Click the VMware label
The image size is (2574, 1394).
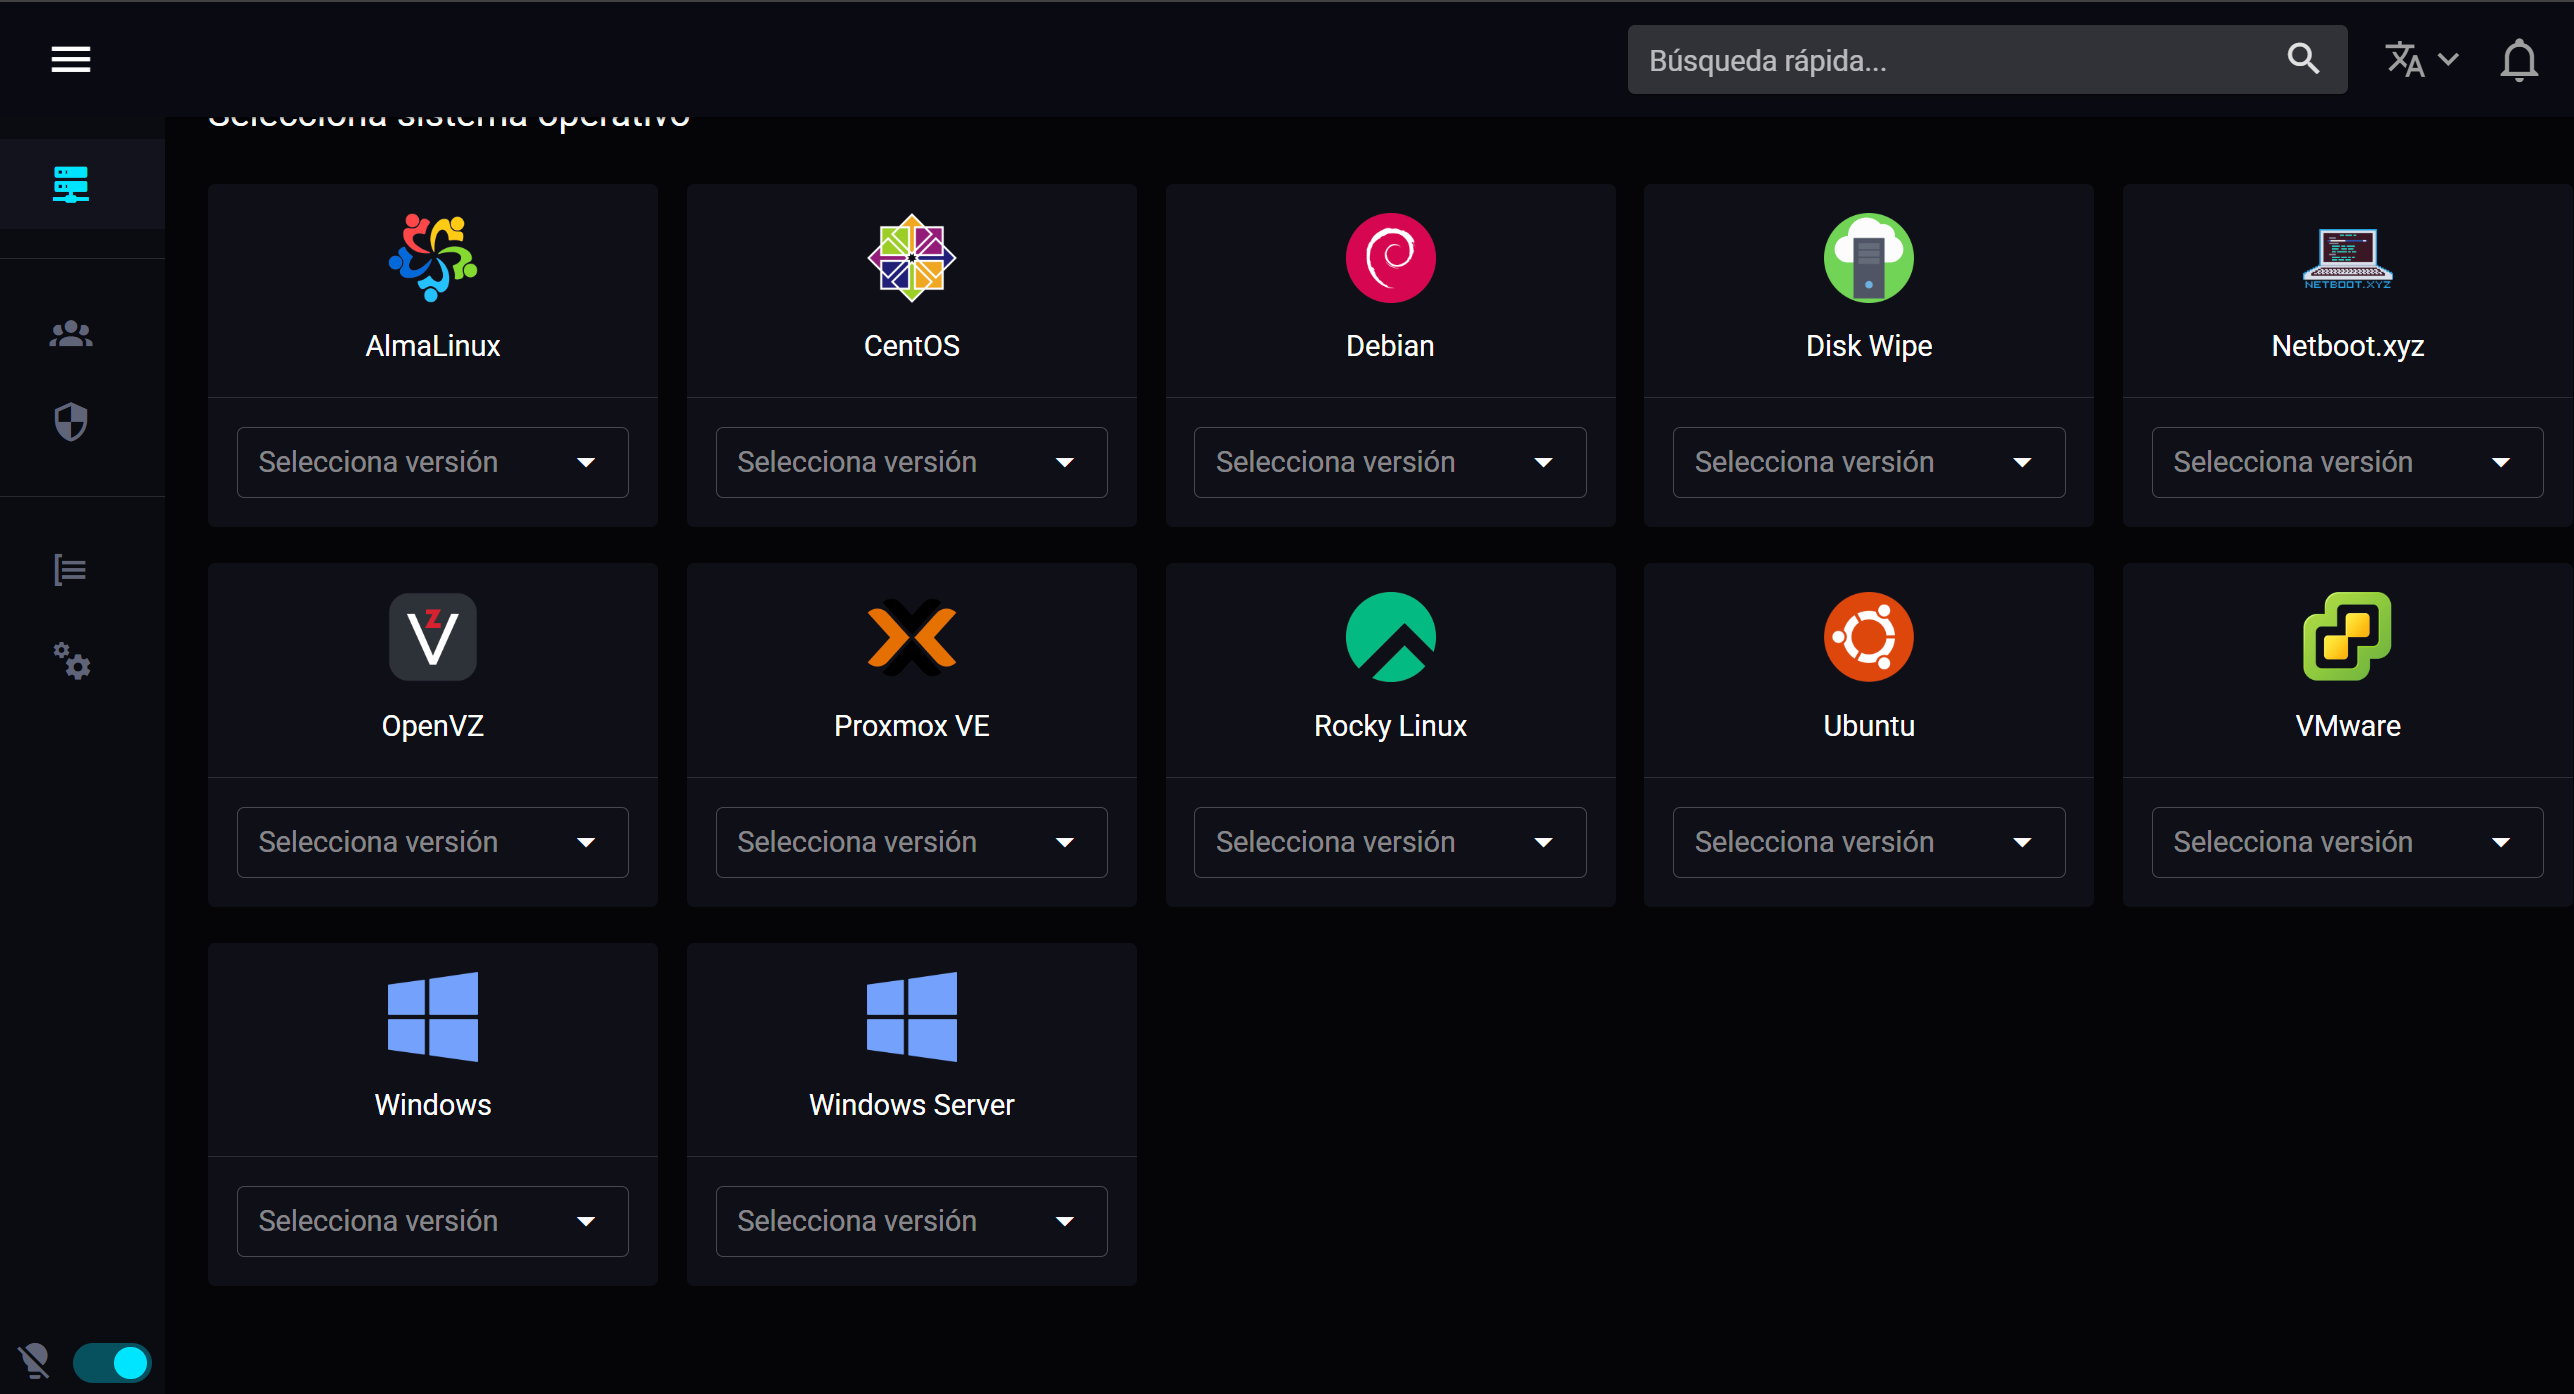coord(2348,726)
